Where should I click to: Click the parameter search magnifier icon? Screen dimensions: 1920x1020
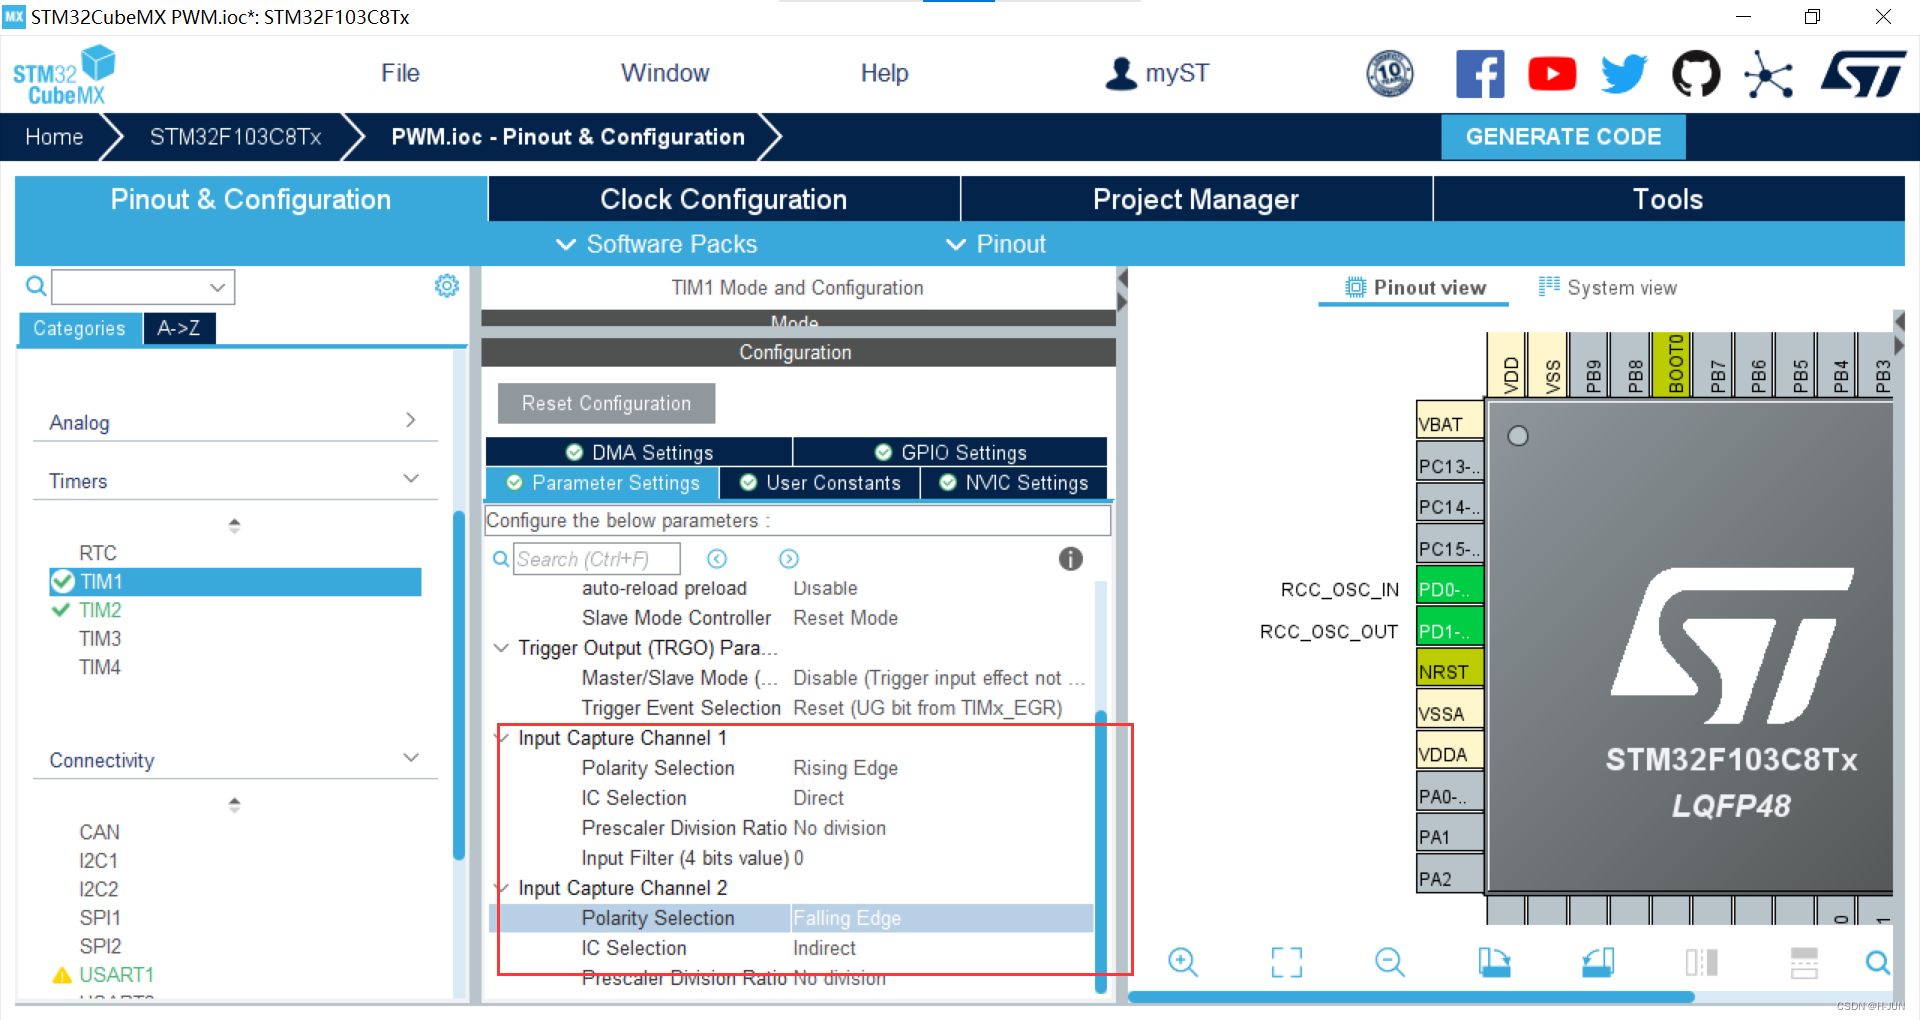tap(501, 559)
